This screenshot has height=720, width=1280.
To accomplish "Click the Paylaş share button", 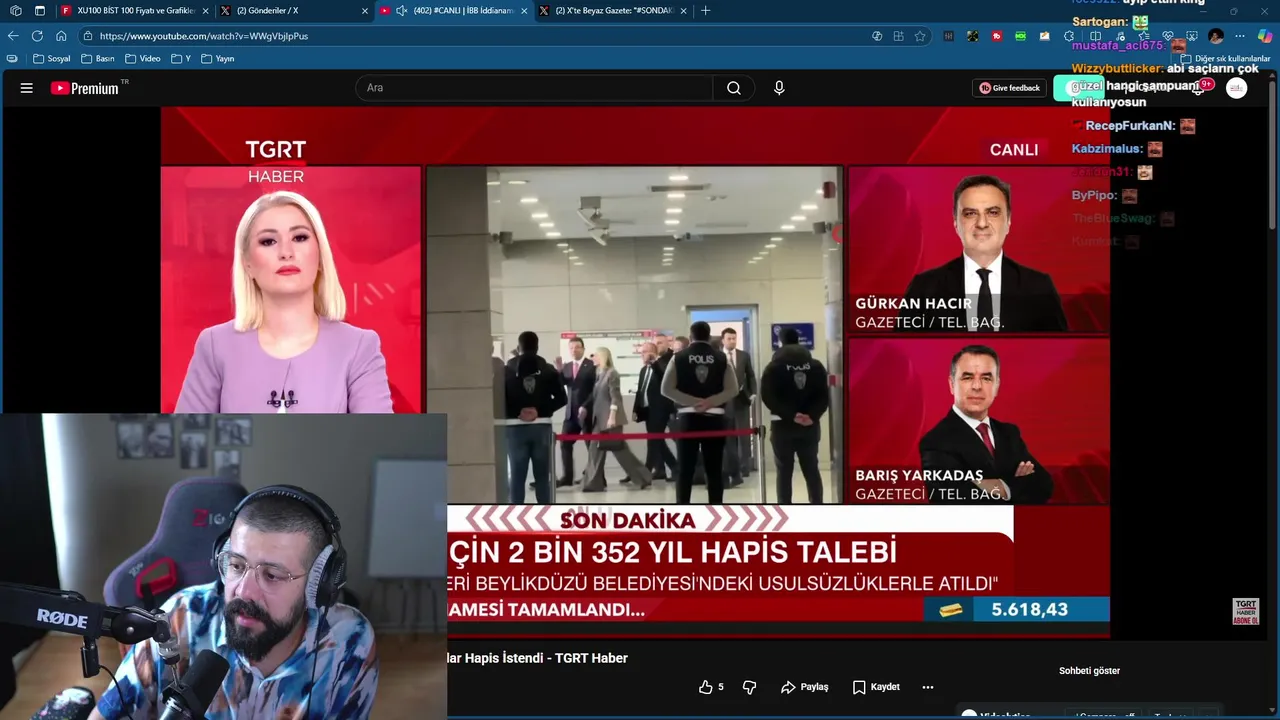I will click(805, 687).
